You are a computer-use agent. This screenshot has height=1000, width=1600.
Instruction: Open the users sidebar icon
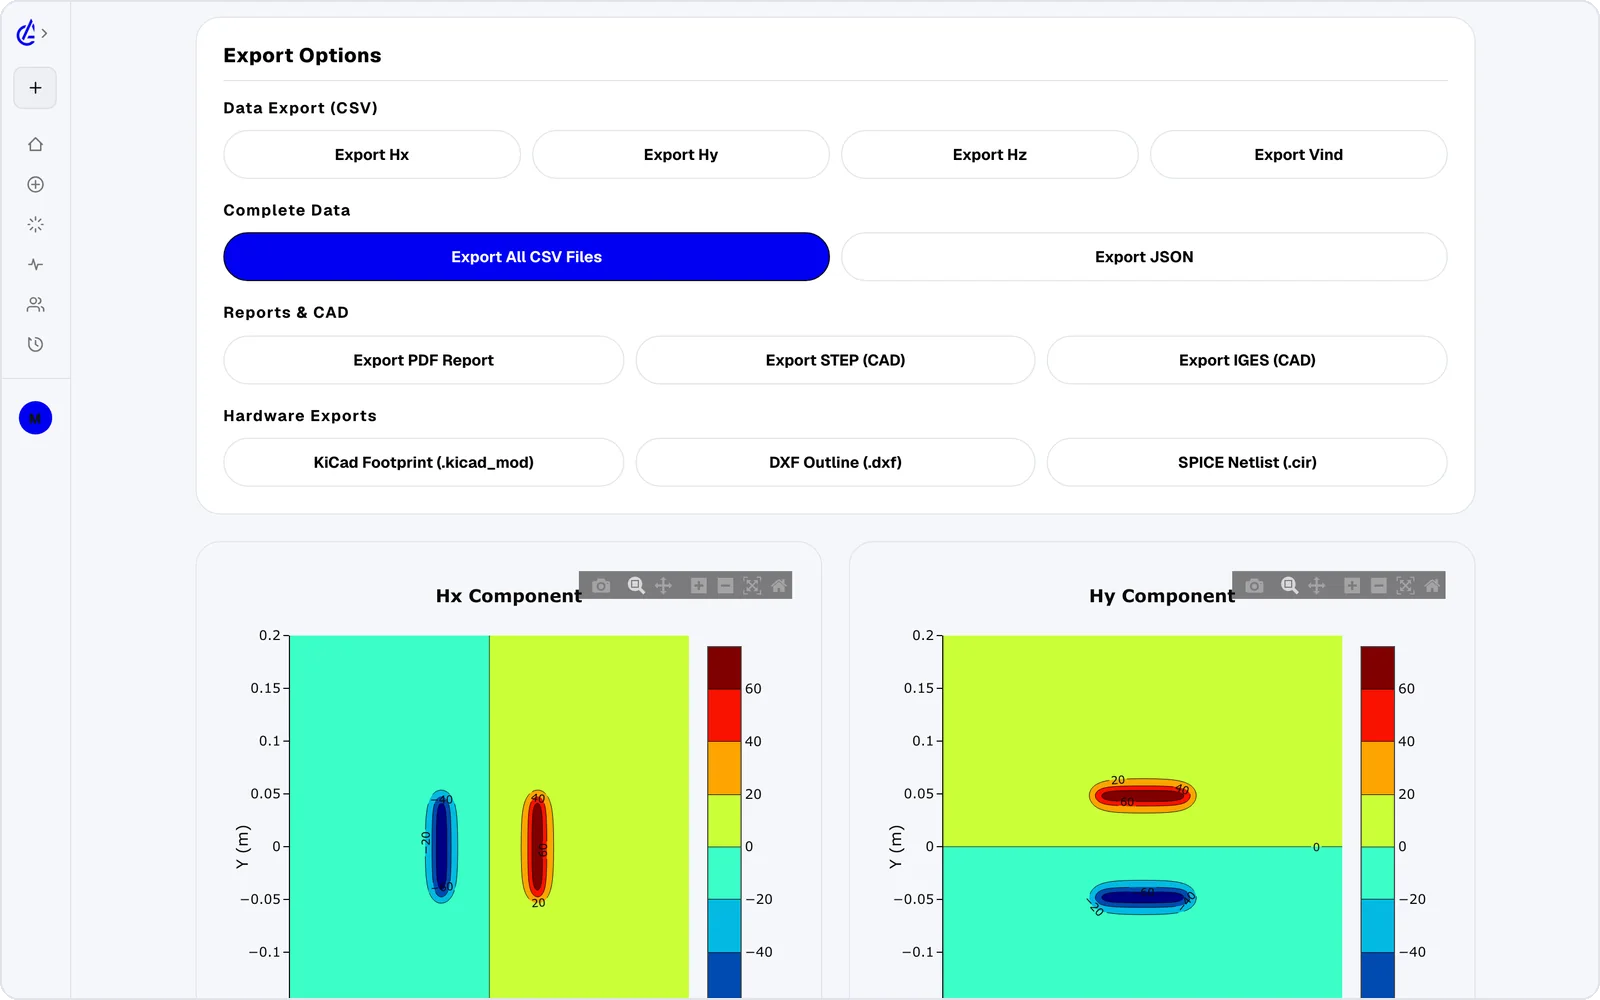35,304
